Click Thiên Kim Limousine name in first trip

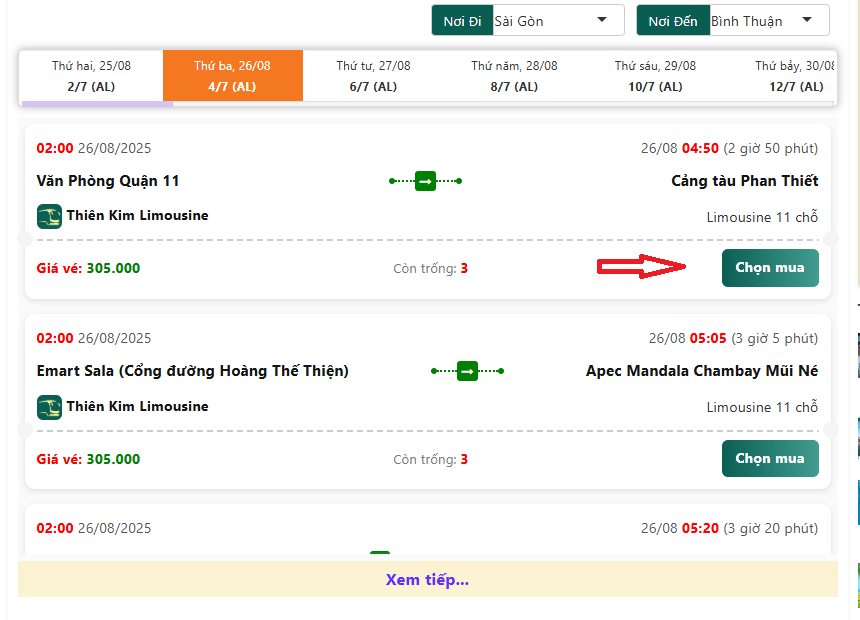(x=137, y=215)
